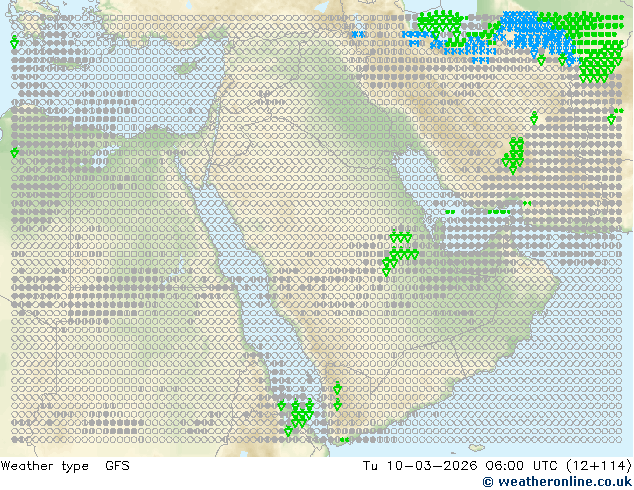Click the 'Weather type' caption text

click(x=44, y=466)
